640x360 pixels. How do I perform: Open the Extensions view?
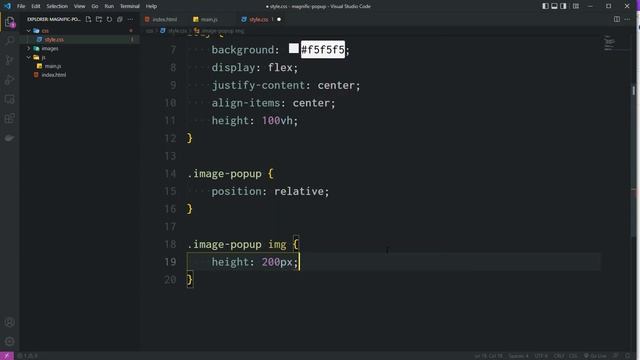coord(9,118)
